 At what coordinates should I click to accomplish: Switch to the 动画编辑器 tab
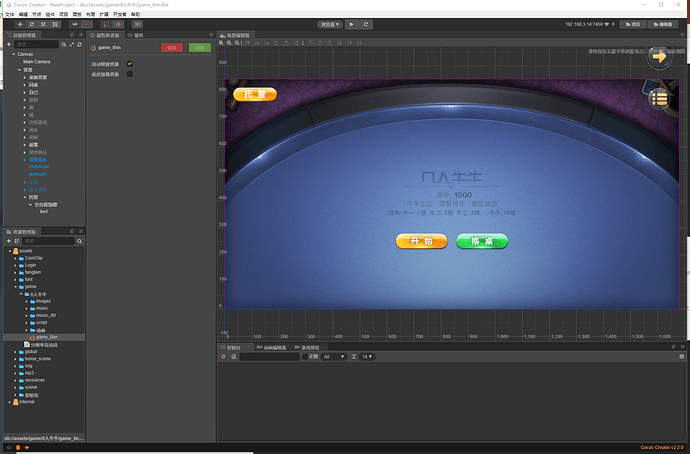click(x=272, y=346)
